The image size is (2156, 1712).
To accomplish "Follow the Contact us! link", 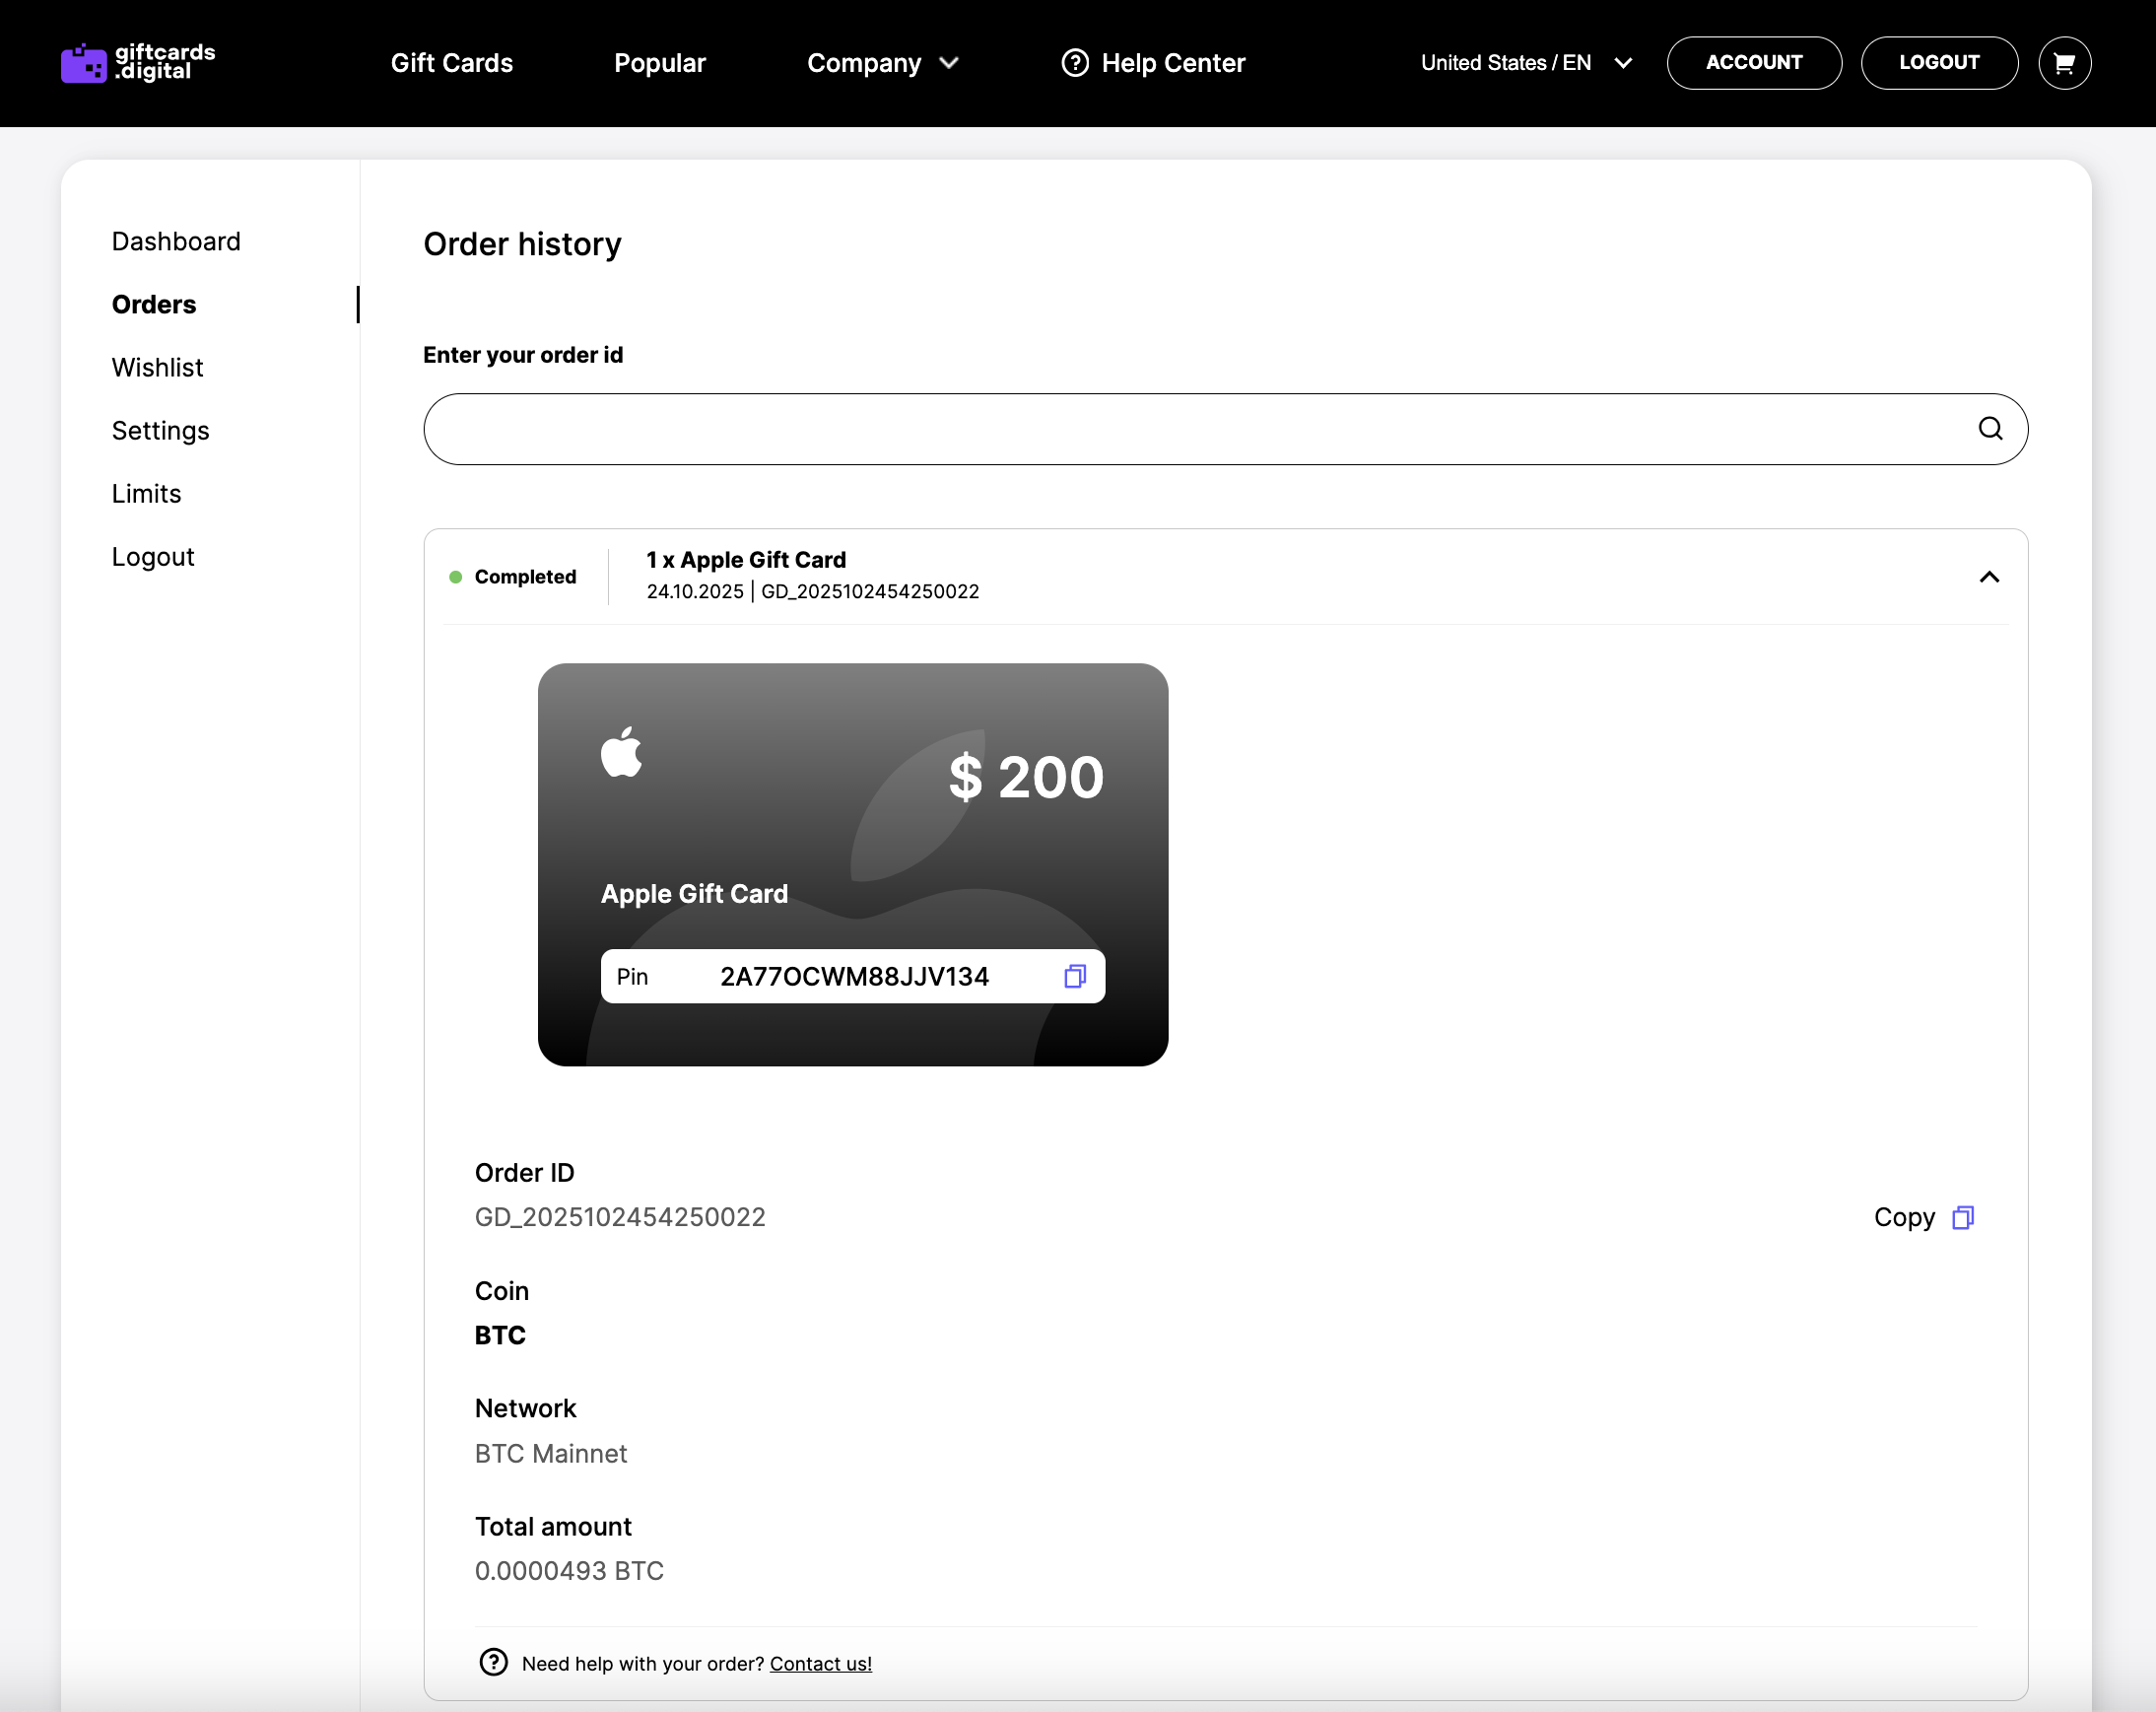I will [820, 1664].
